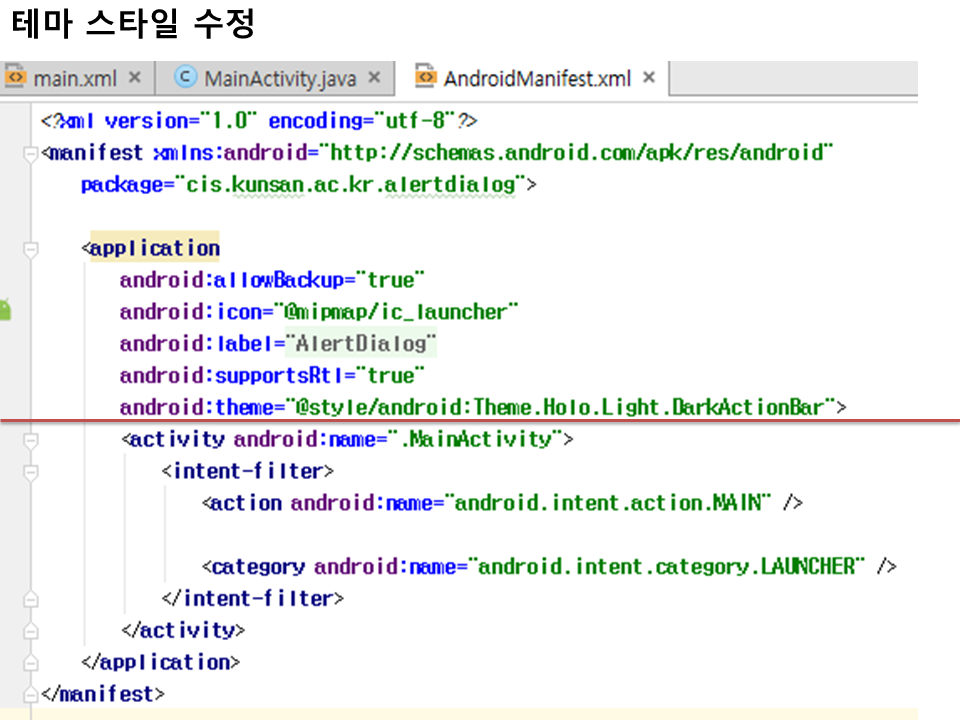Click the schemas.android.com namespace URL

pos(578,154)
